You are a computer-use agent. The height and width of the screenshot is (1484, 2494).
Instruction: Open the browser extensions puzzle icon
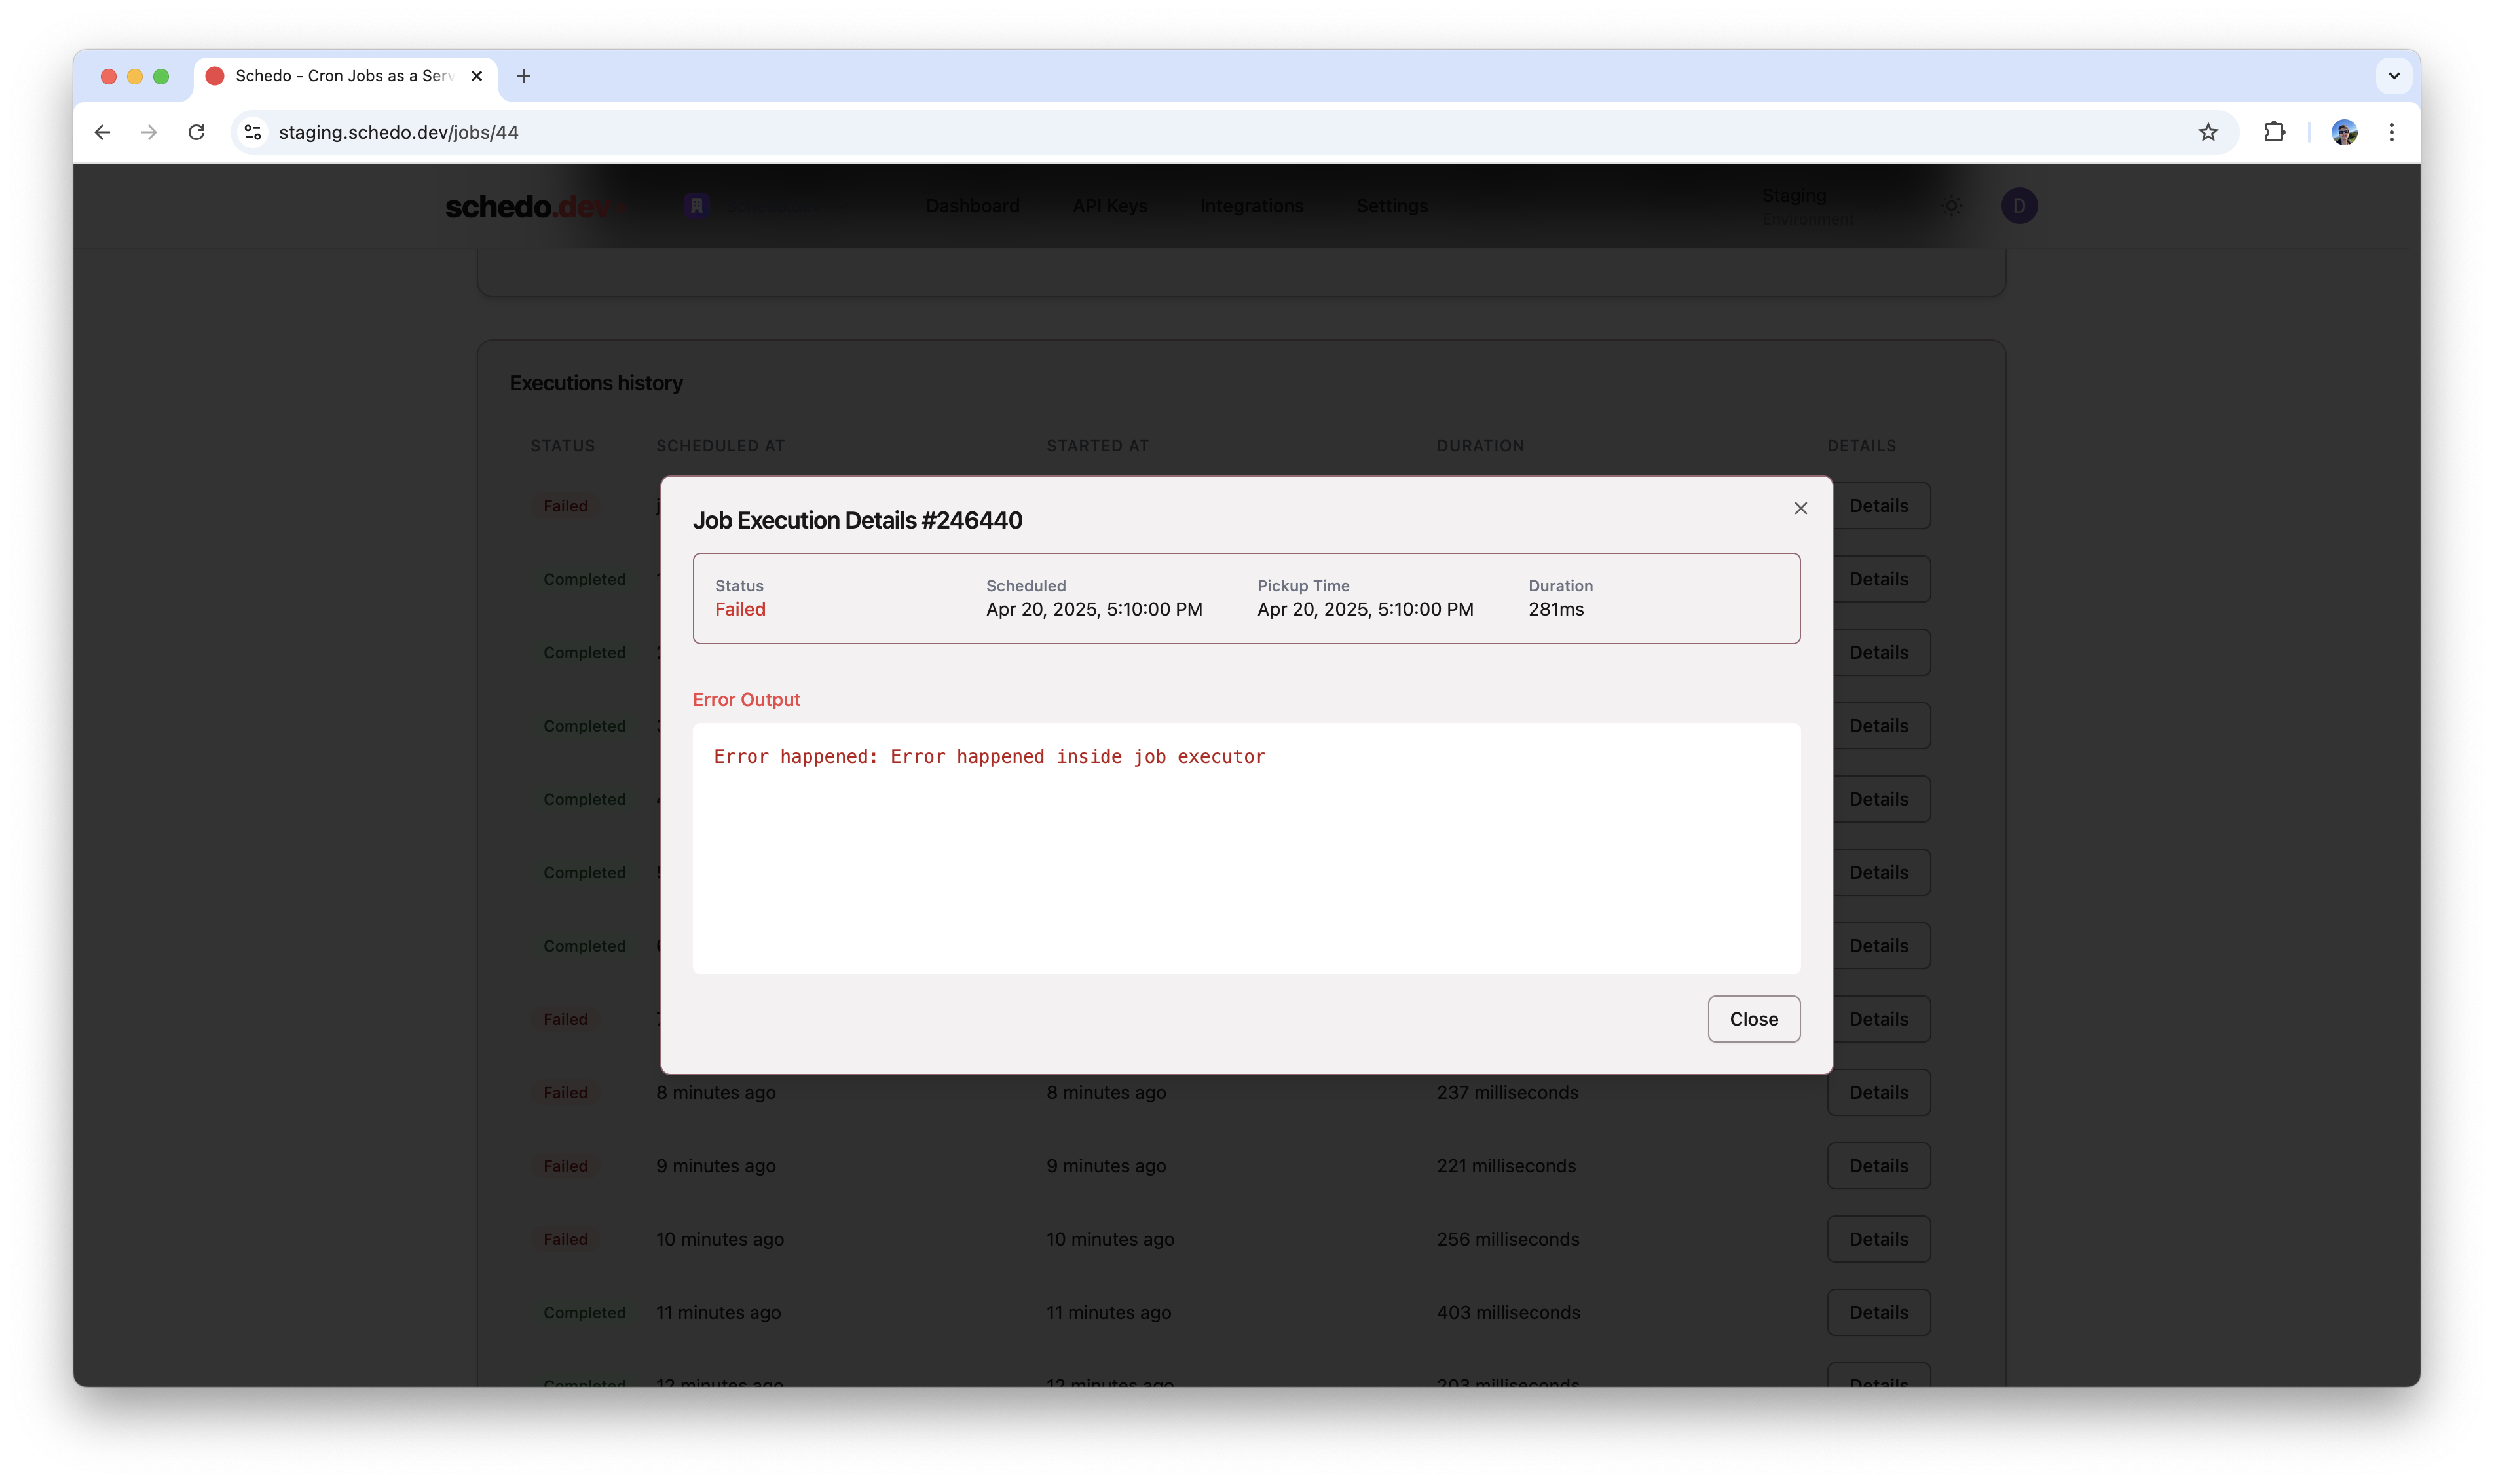click(2274, 132)
